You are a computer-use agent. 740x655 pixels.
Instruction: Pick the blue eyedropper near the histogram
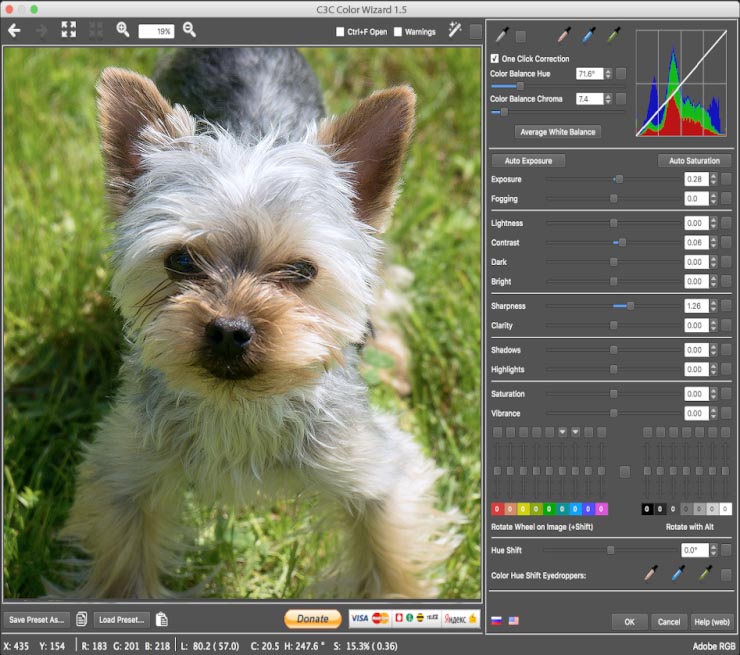pos(589,36)
